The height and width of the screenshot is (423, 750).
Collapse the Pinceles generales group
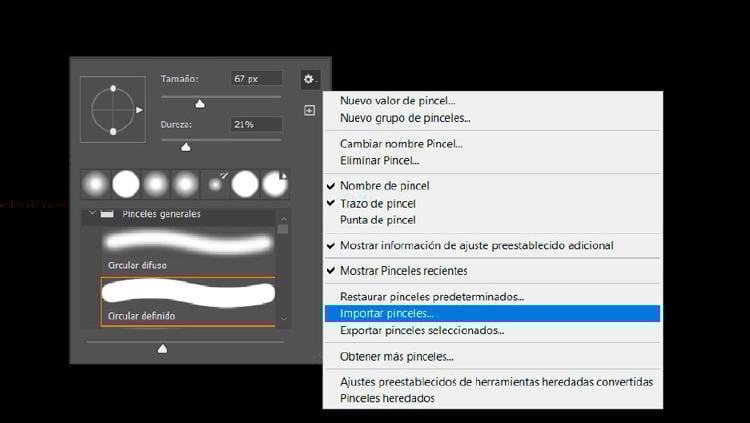click(92, 213)
